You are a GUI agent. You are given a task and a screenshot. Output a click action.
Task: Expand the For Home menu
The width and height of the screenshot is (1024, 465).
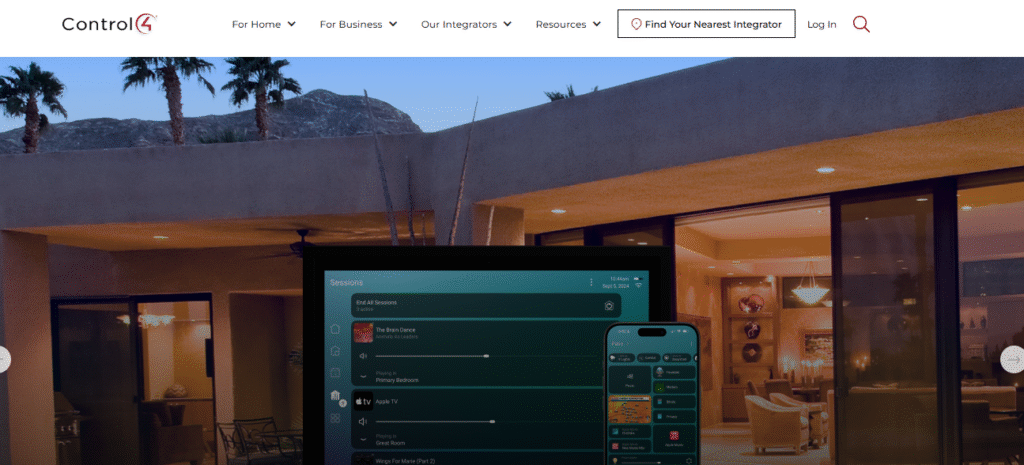tap(264, 24)
